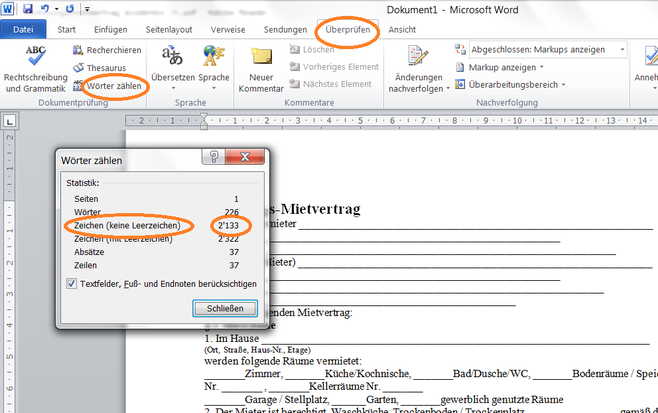This screenshot has width=658, height=413.
Task: Switch to the Sendungen ribbon tab
Action: coord(285,29)
